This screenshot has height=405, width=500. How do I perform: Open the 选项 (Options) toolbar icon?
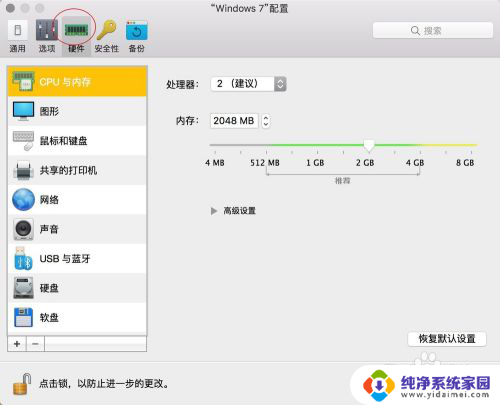(47, 30)
